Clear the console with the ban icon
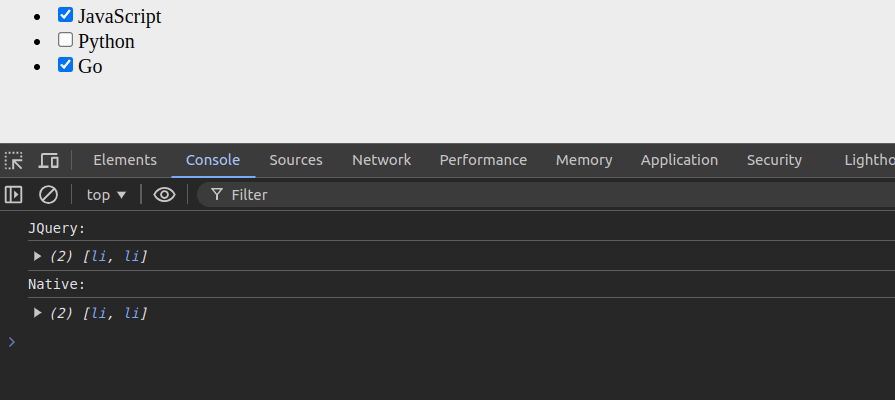 (48, 195)
